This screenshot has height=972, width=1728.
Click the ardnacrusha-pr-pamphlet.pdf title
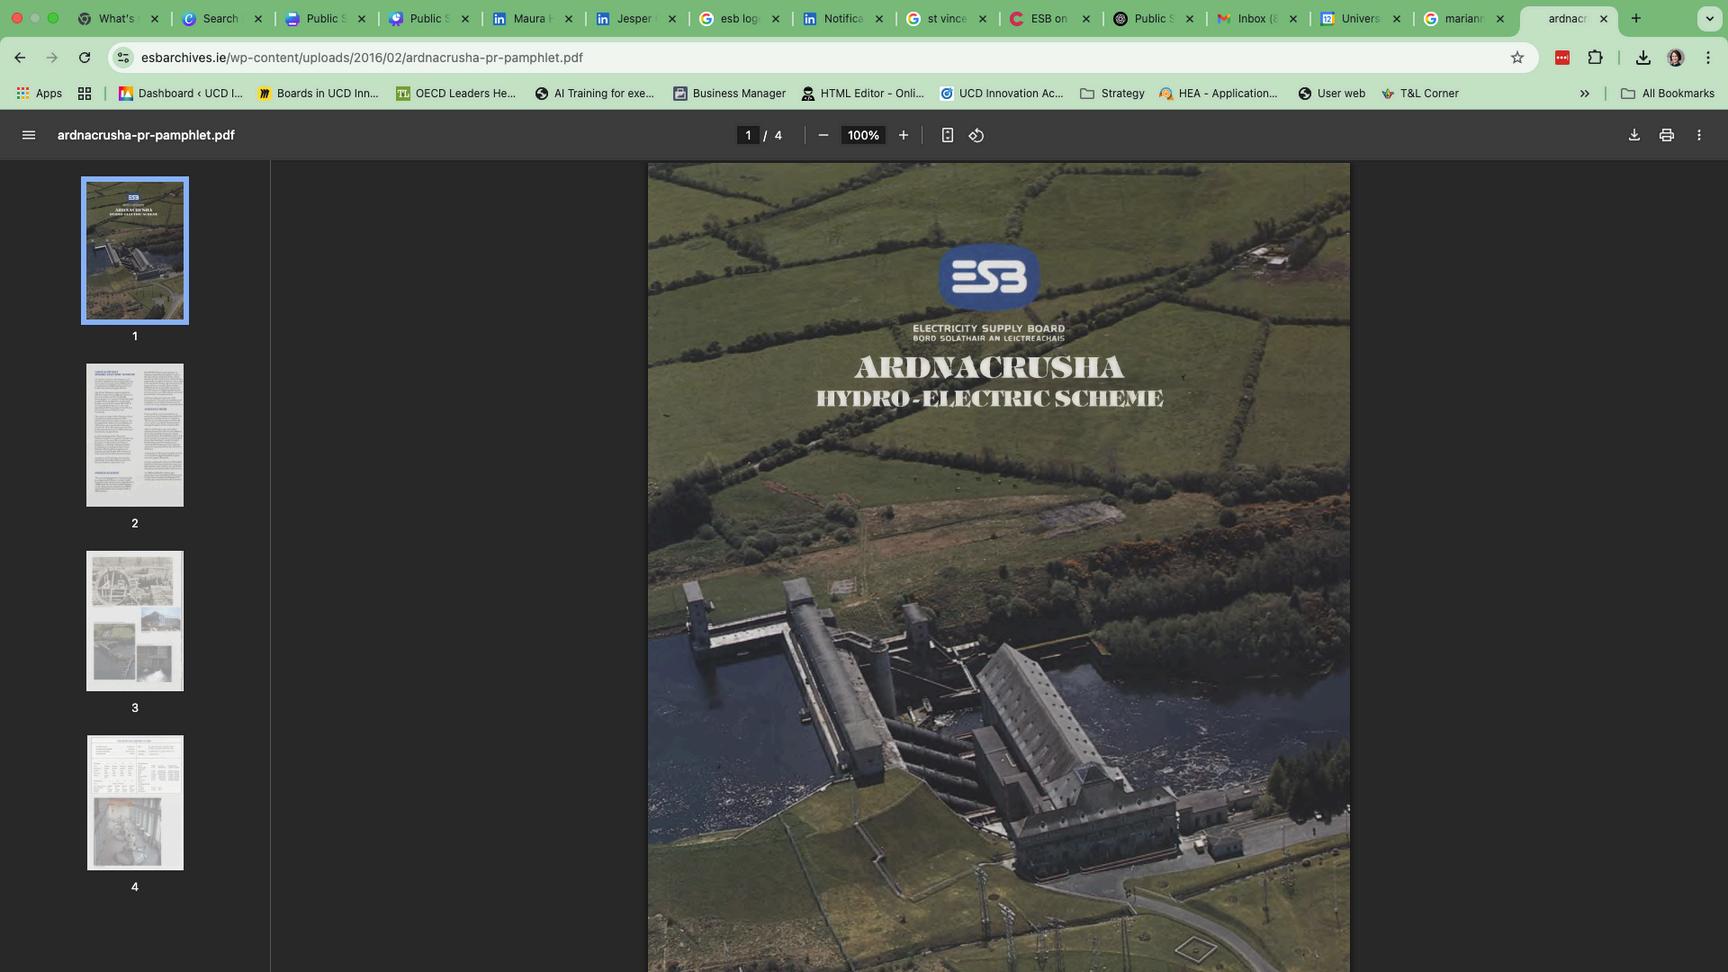tap(146, 135)
